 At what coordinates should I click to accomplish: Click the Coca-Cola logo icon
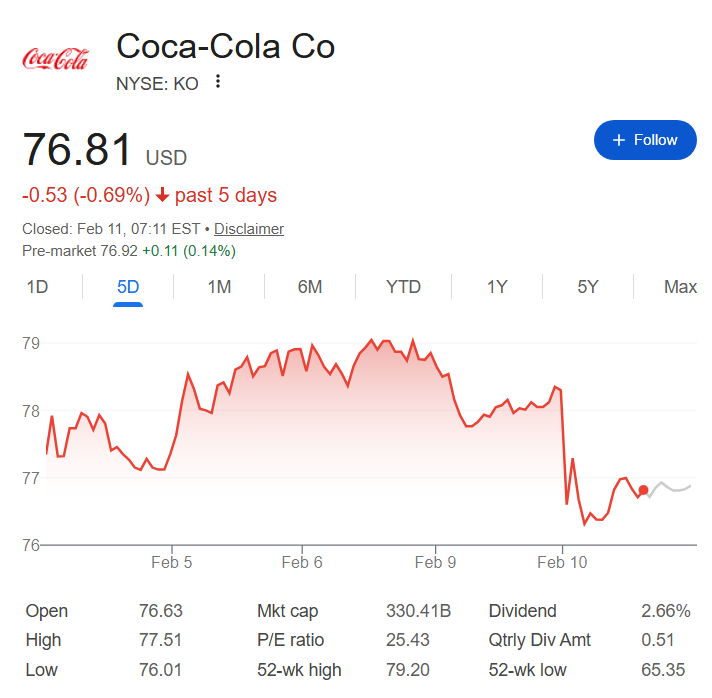coord(55,60)
